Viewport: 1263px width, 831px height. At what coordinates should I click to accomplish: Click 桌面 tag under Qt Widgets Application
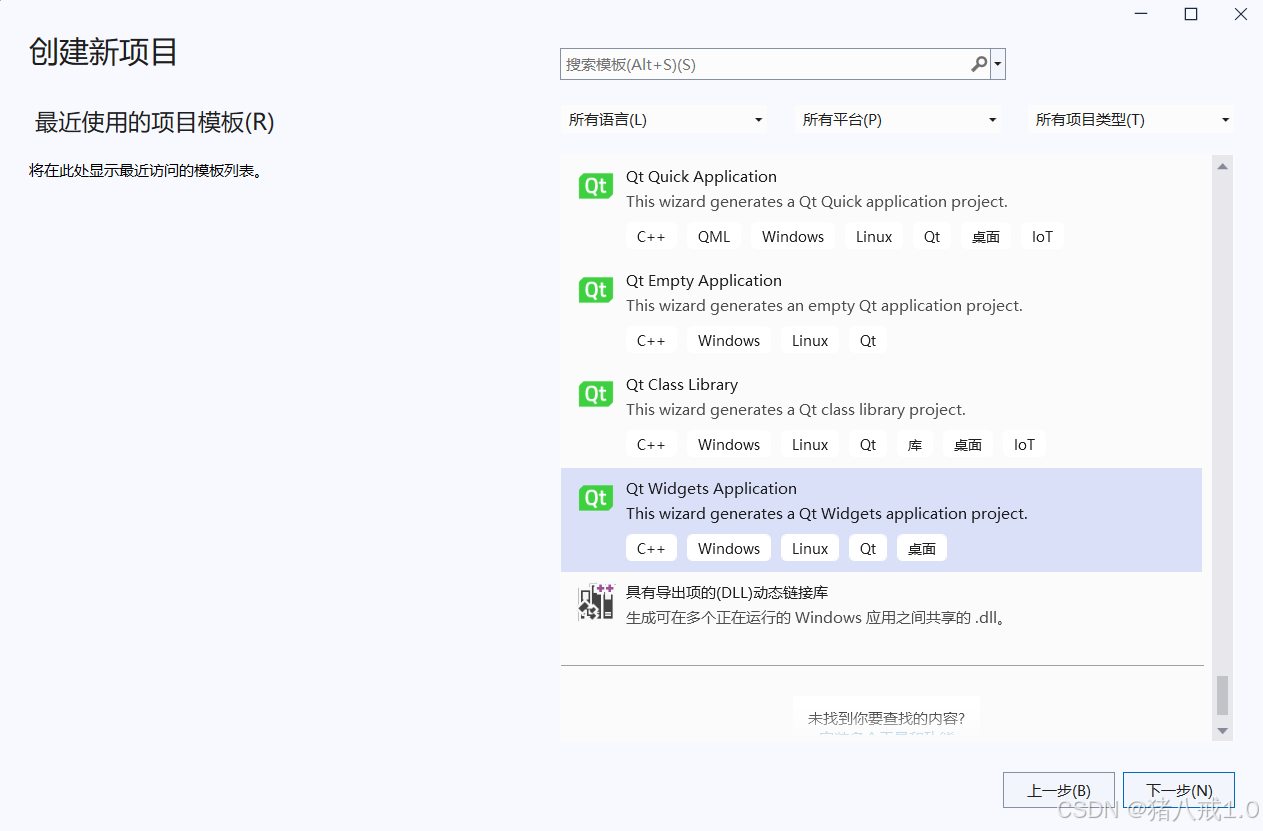click(x=922, y=549)
